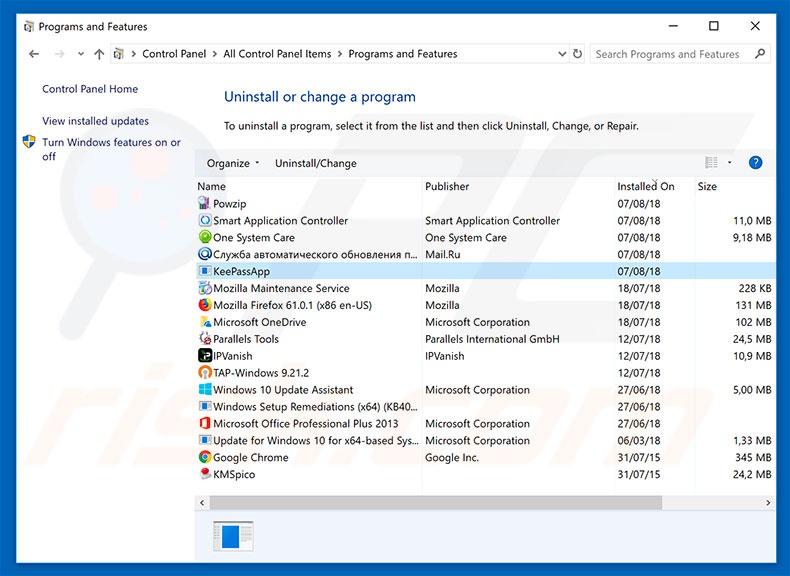The image size is (790, 576).
Task: Go back with the left arrow
Action: click(34, 53)
